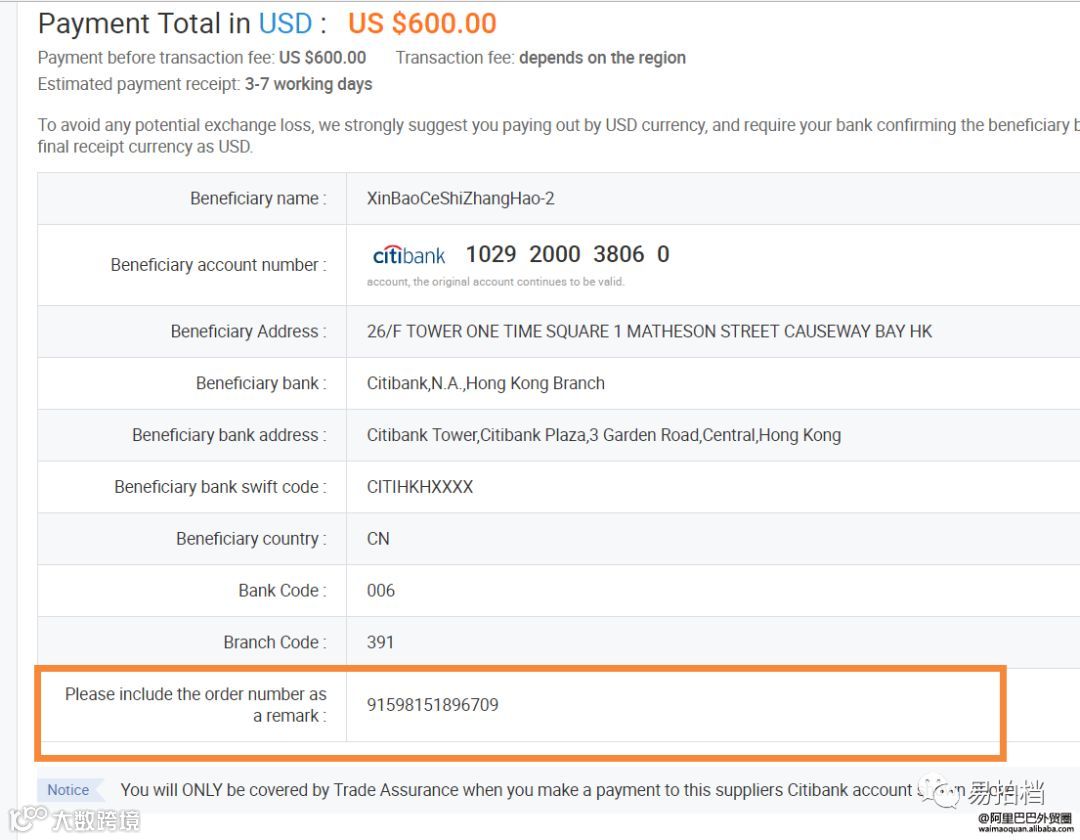Click the 'depends on the region' transaction fee
Screen dimensions: 1080x840
pyautogui.click(x=602, y=58)
